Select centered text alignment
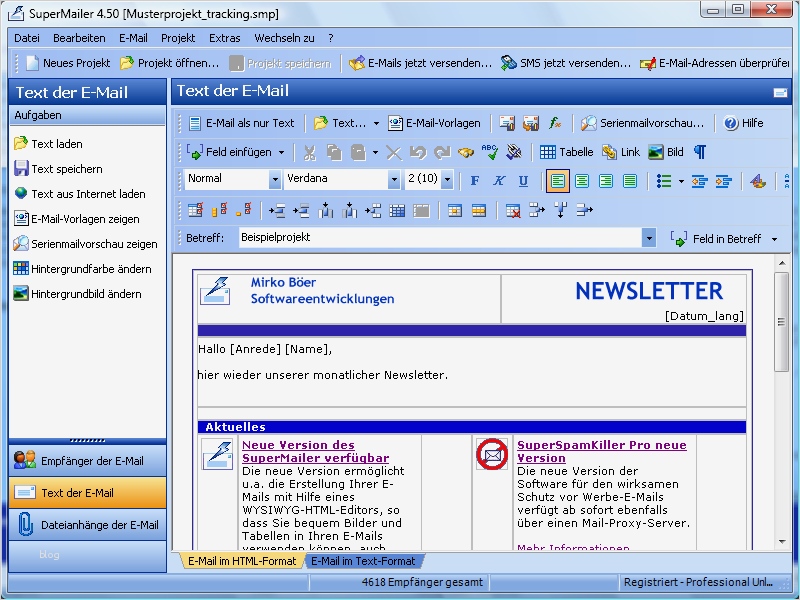 582,181
